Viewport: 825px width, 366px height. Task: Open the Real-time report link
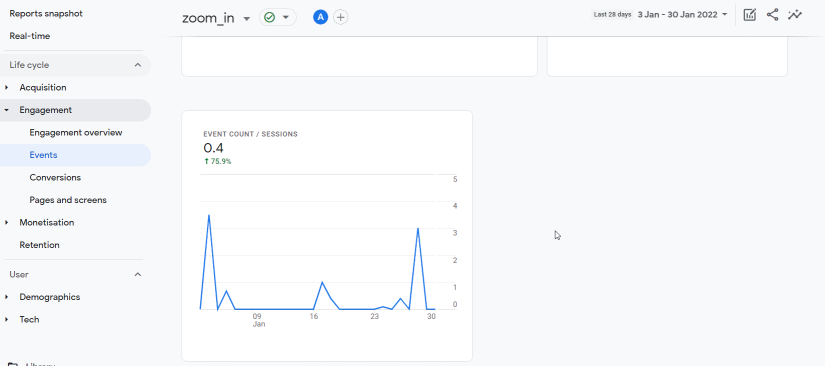tap(30, 36)
